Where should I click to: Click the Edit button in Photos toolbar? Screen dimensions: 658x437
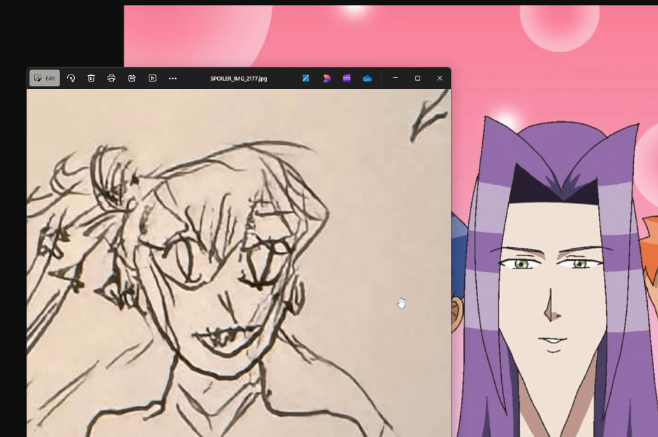pyautogui.click(x=45, y=78)
